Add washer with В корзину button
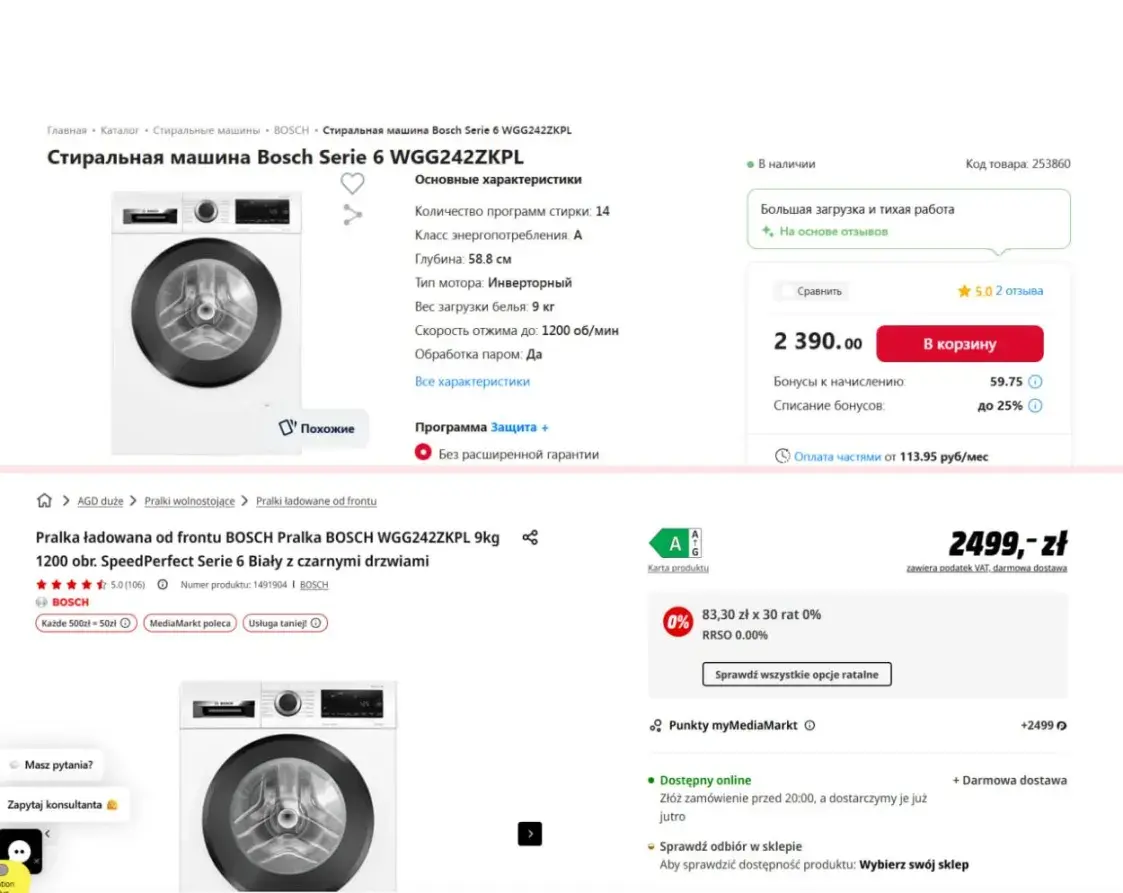 coord(959,344)
